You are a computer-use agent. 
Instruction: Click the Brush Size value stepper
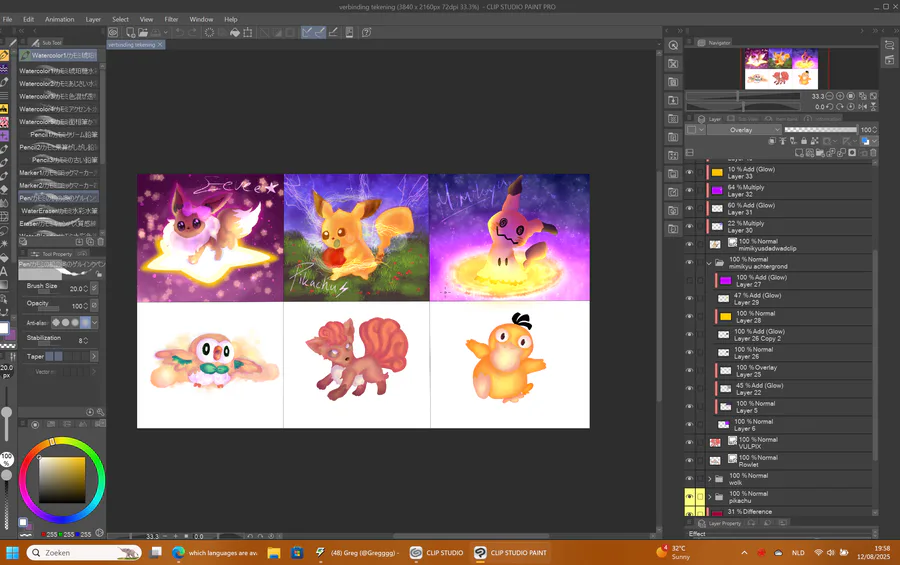86,289
